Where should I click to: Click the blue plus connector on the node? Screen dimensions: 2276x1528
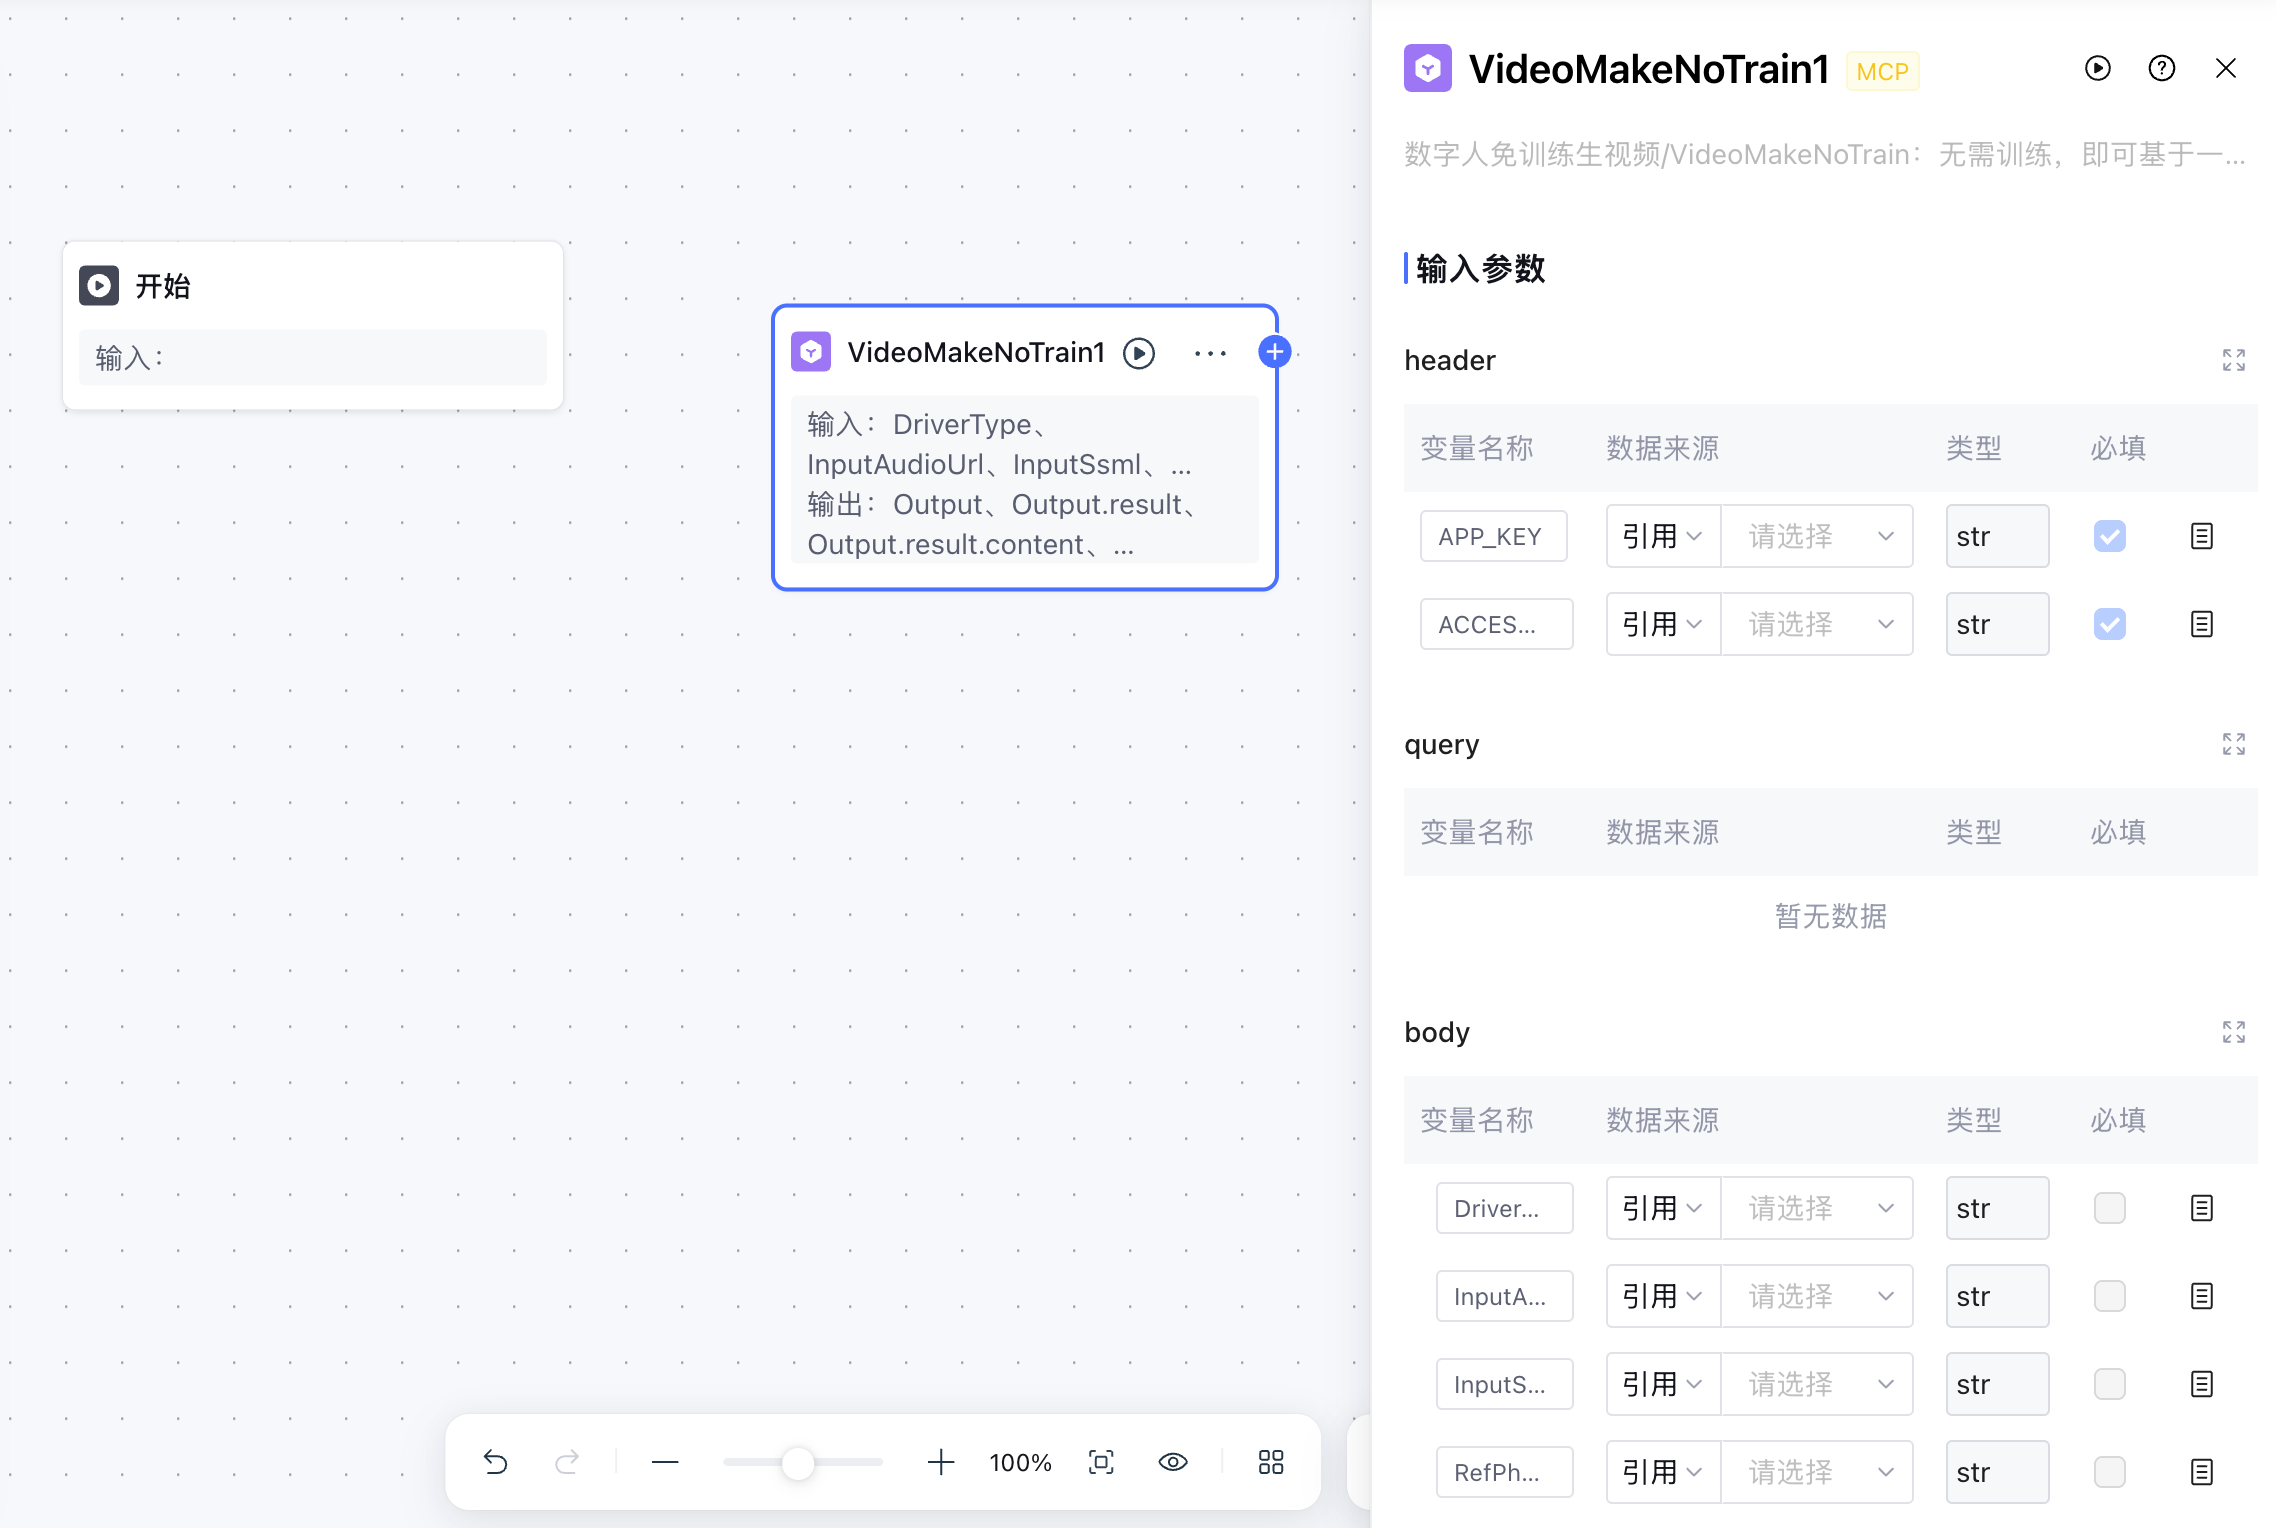pyautogui.click(x=1274, y=352)
